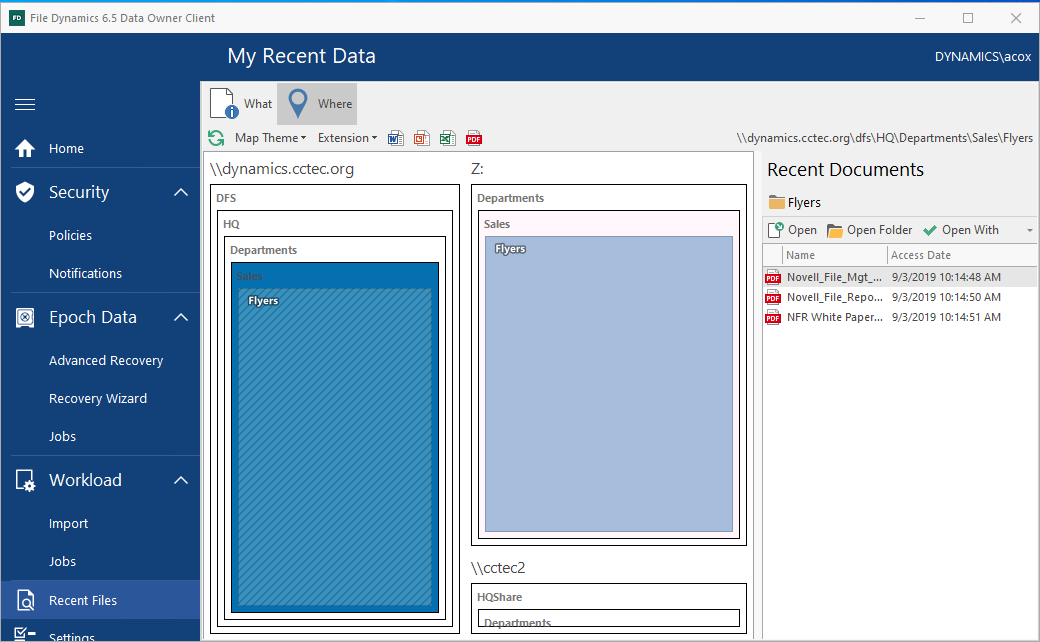Collapse the Epoch Data section

click(180, 317)
